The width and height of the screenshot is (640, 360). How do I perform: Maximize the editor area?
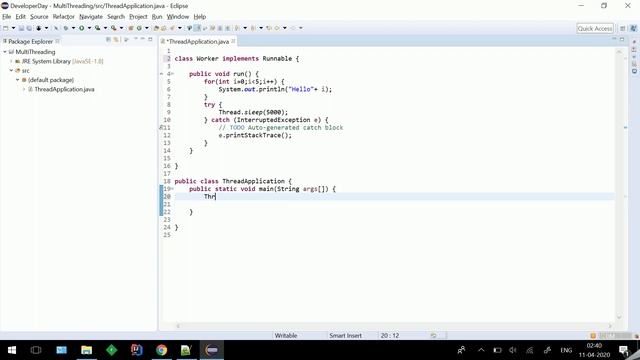pyautogui.click(x=622, y=39)
